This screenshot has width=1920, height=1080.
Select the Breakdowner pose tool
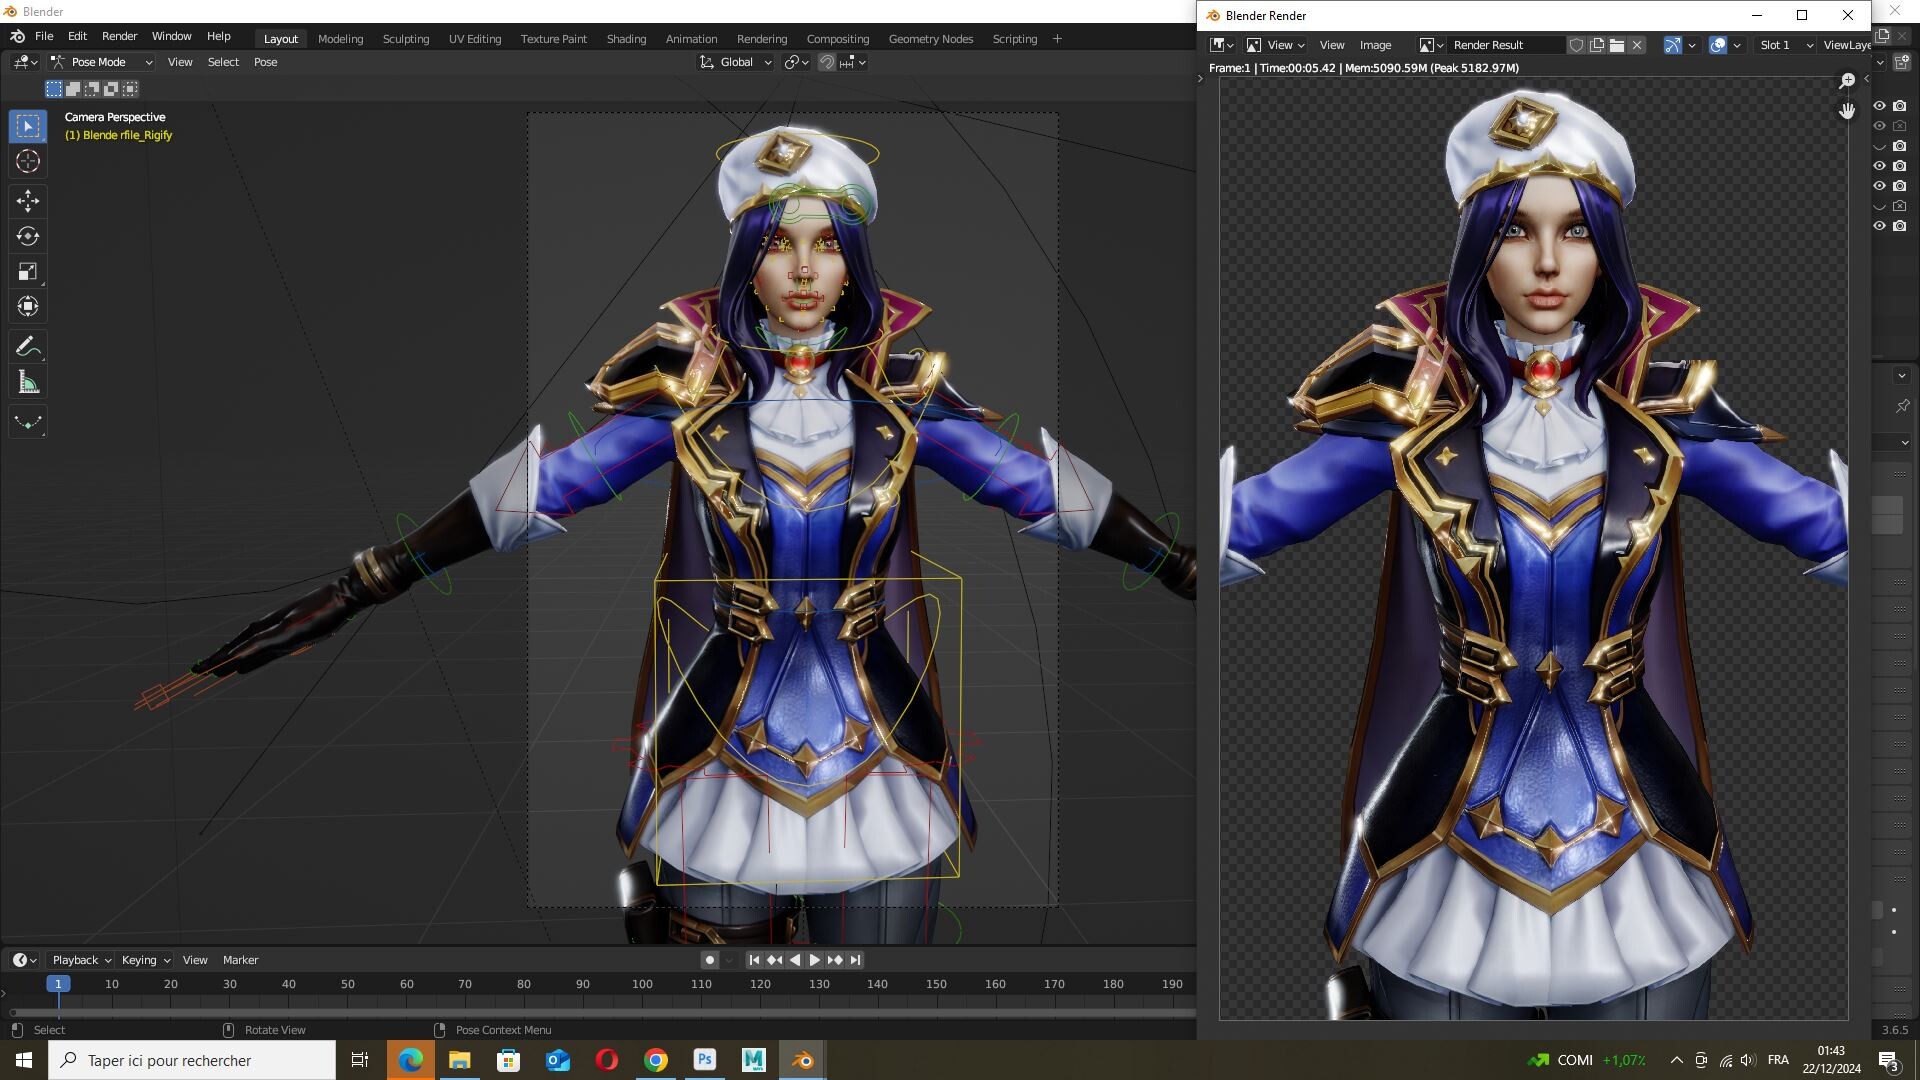[x=28, y=422]
